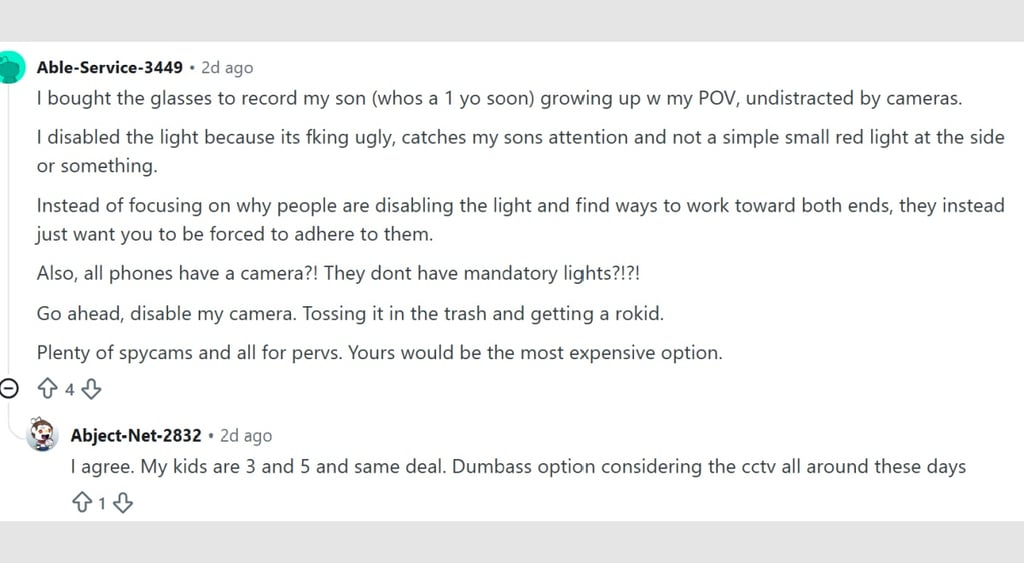
Task: Collapse the comment using the vertical thread line
Action: (8, 229)
